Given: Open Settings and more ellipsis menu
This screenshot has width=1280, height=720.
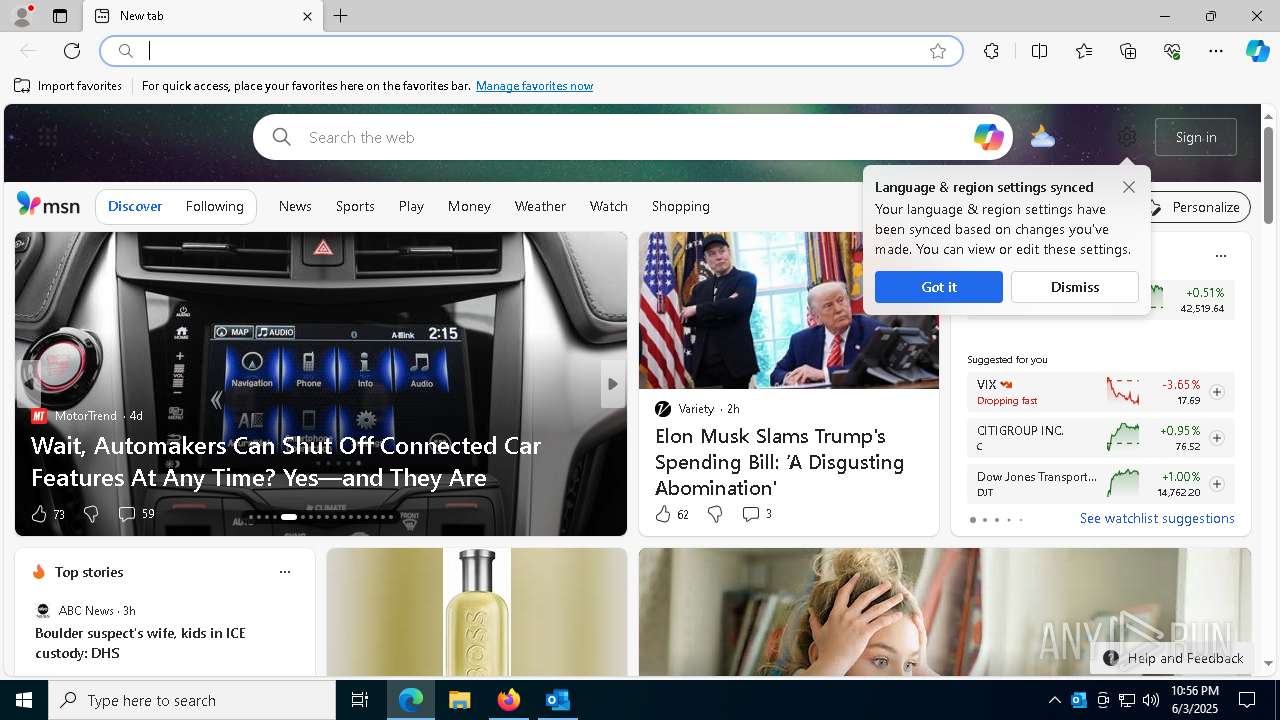Looking at the screenshot, I should [x=1216, y=51].
